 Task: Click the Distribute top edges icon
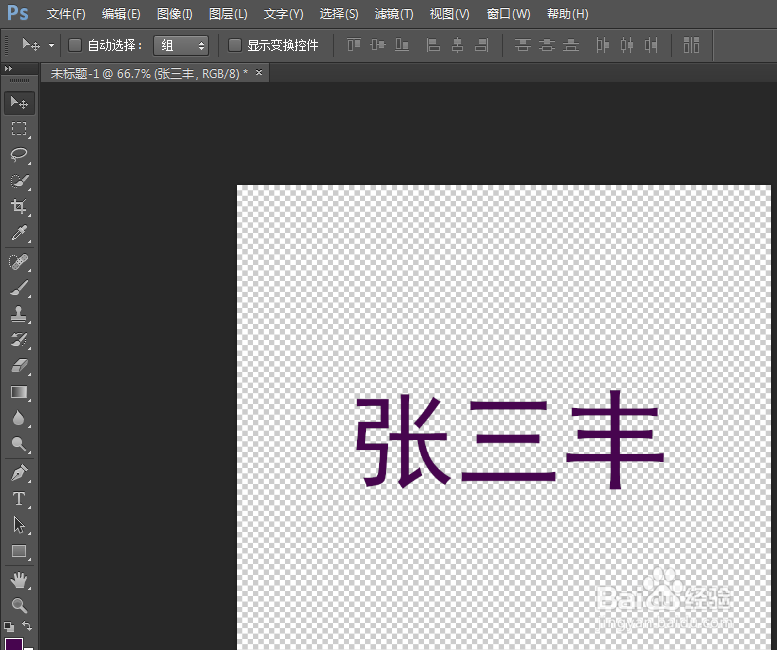(523, 45)
